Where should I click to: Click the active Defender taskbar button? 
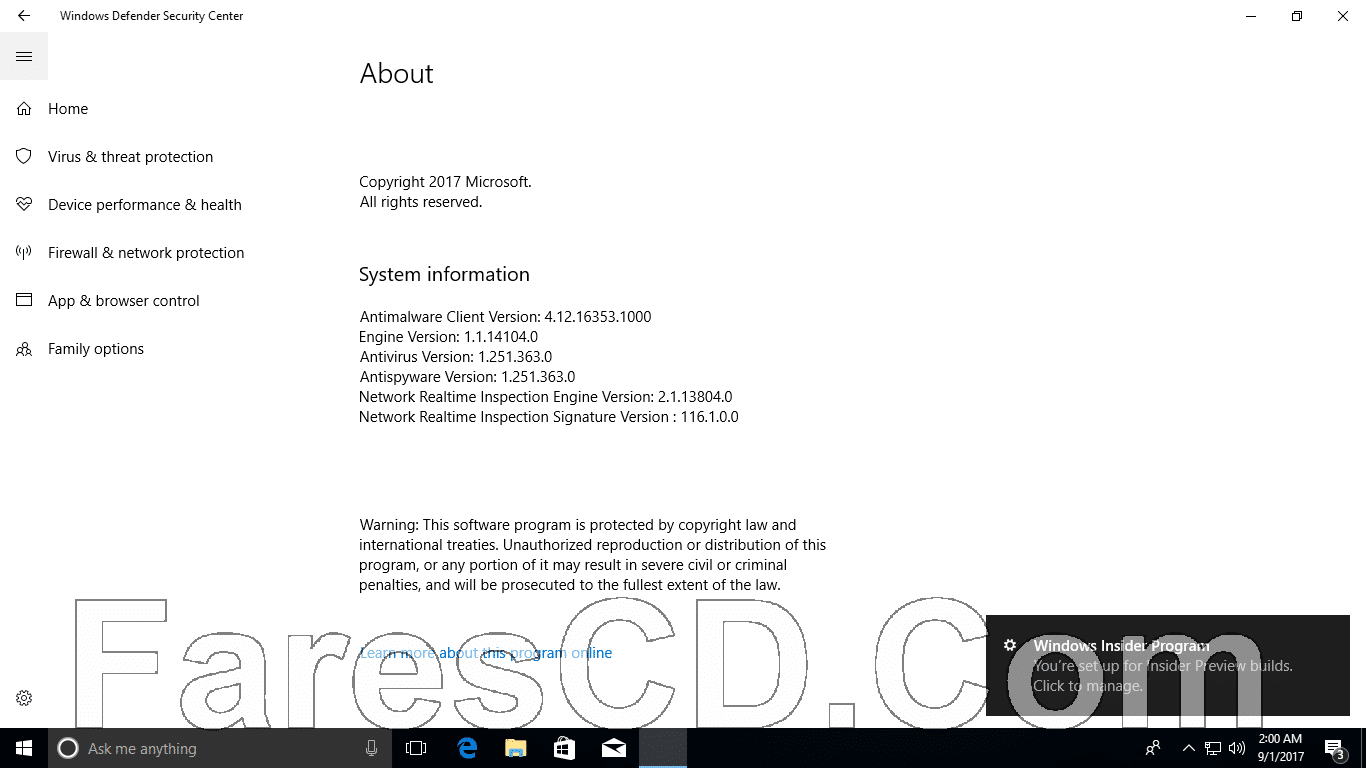point(663,748)
